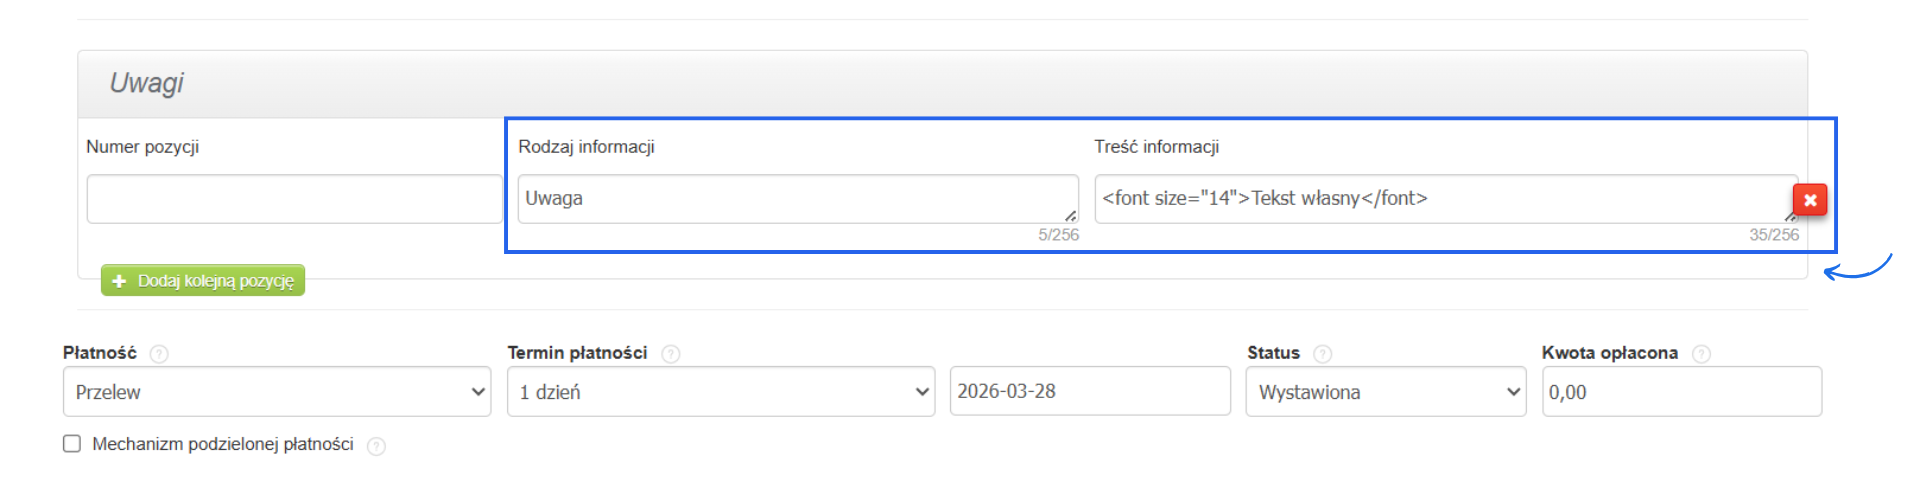Open help for Mechanizm podzielonej płatności

376,446
